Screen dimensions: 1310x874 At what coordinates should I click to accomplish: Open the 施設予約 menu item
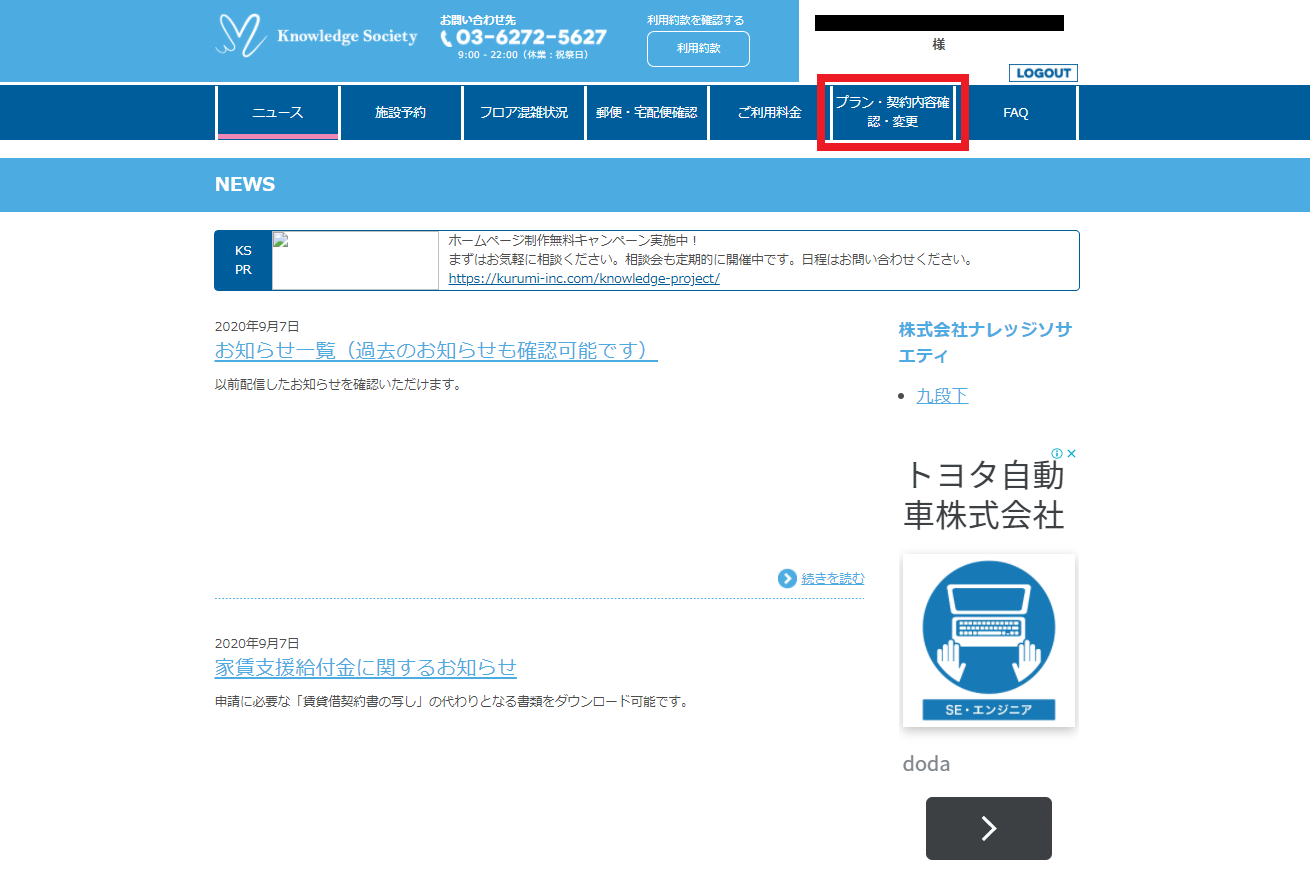[x=400, y=113]
